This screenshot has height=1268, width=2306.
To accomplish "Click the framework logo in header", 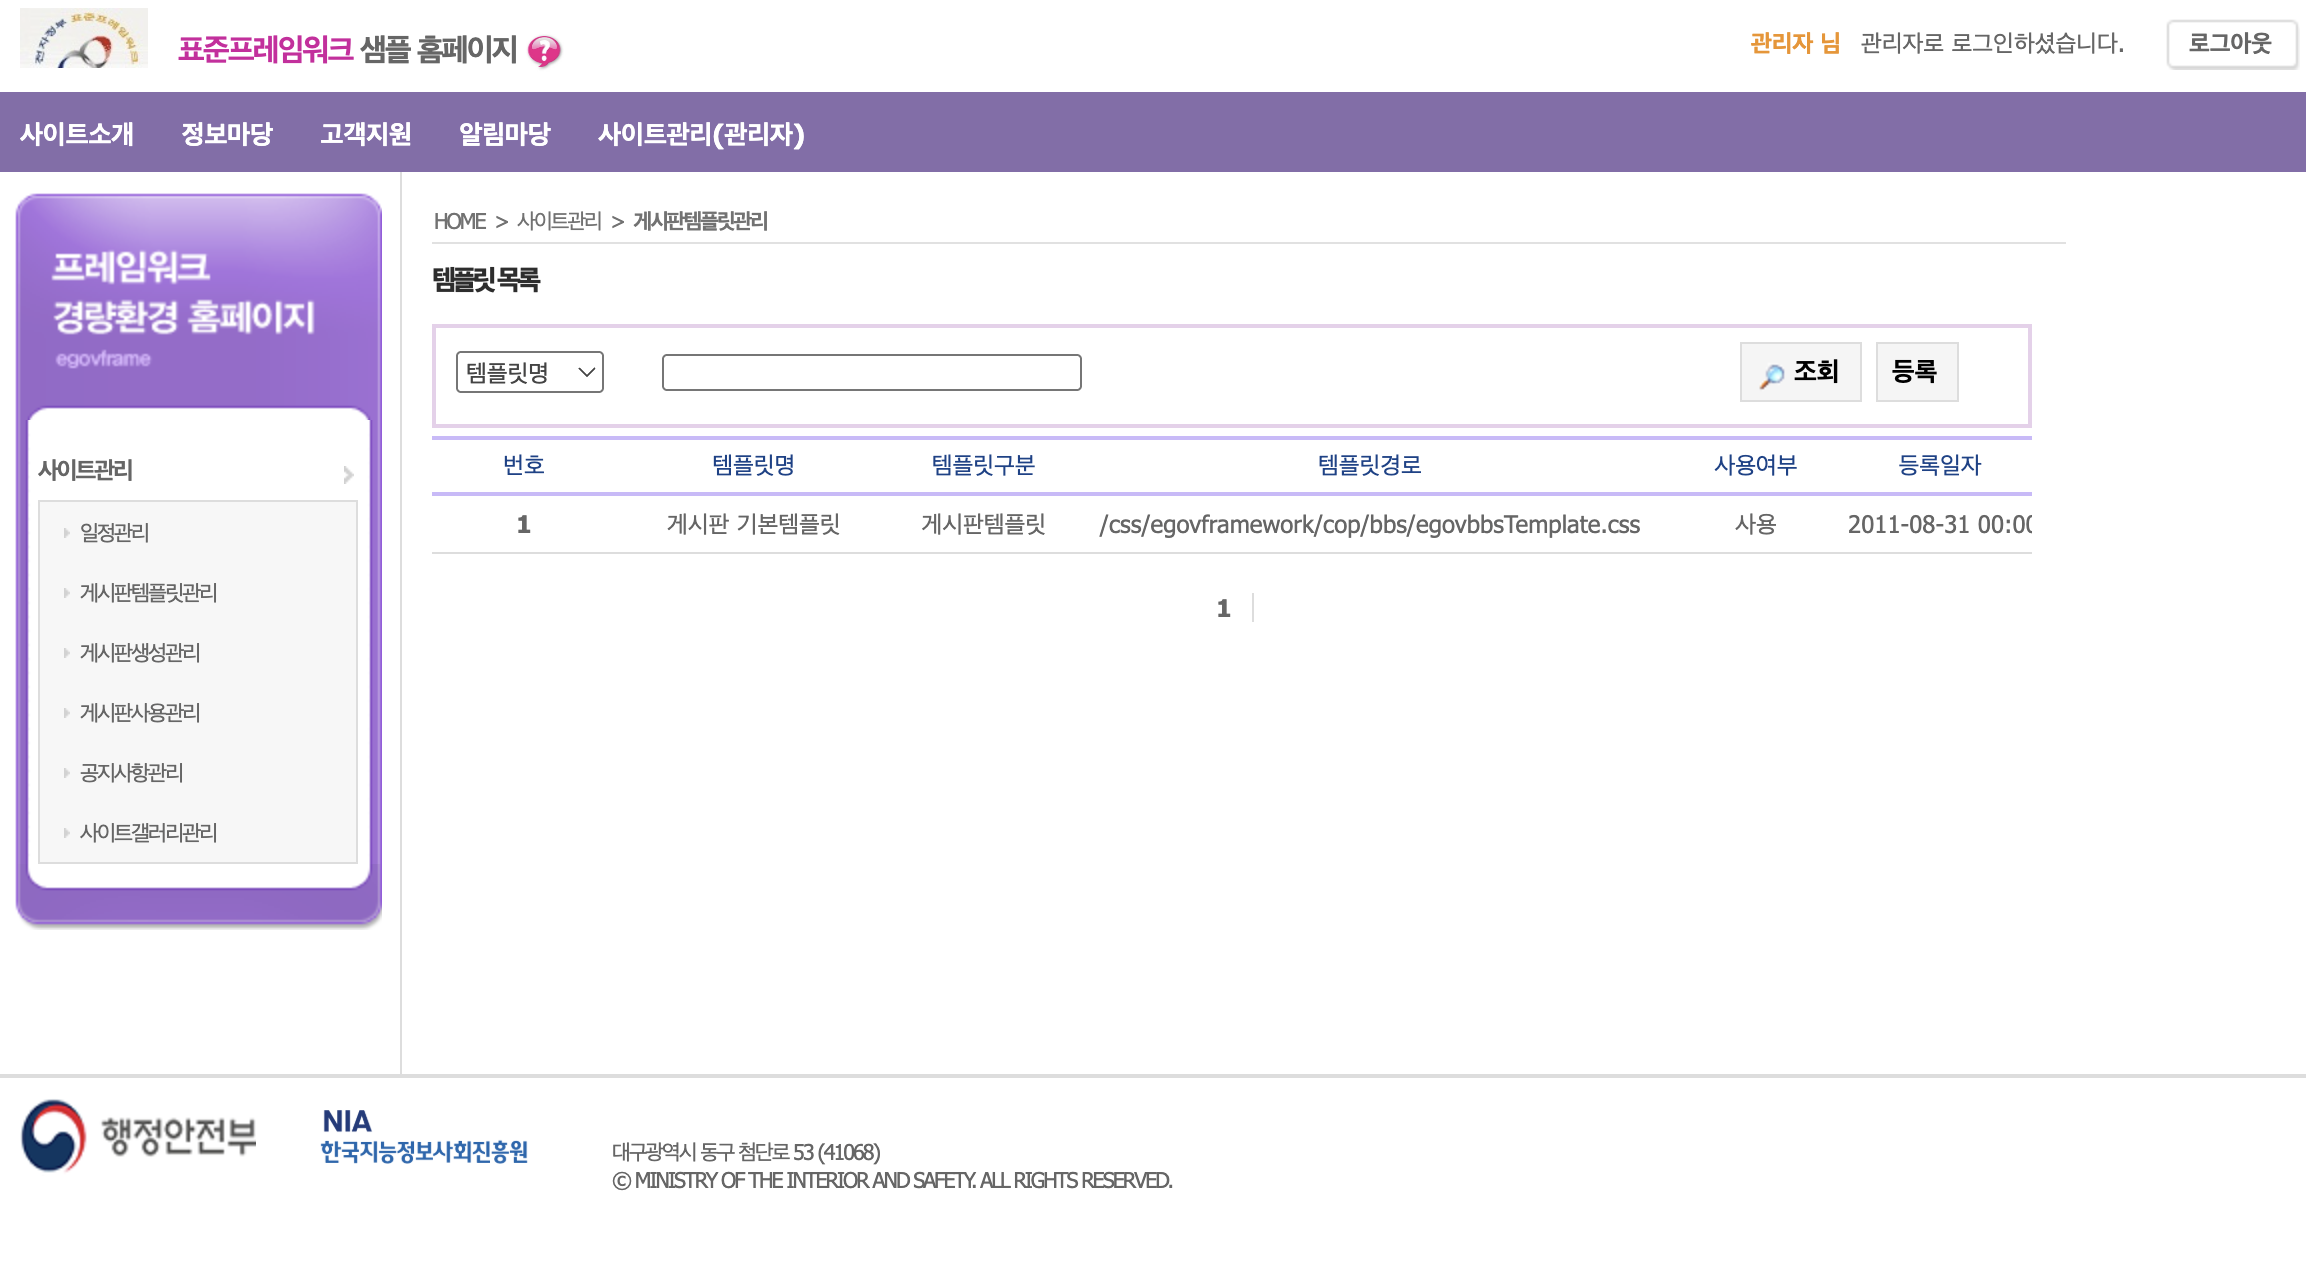I will tap(84, 39).
